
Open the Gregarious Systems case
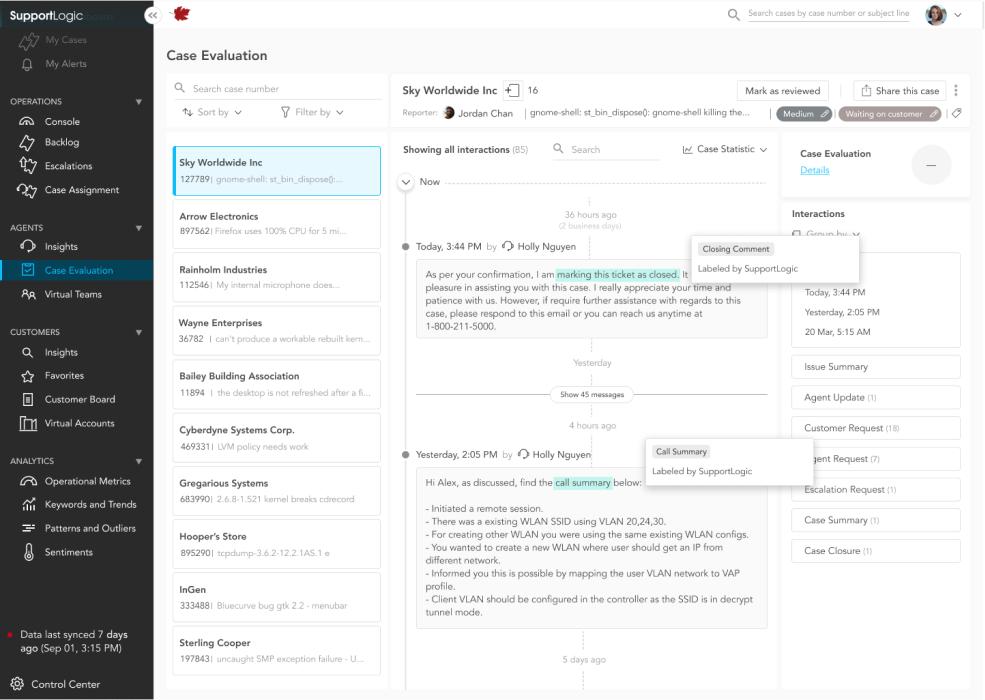276,491
